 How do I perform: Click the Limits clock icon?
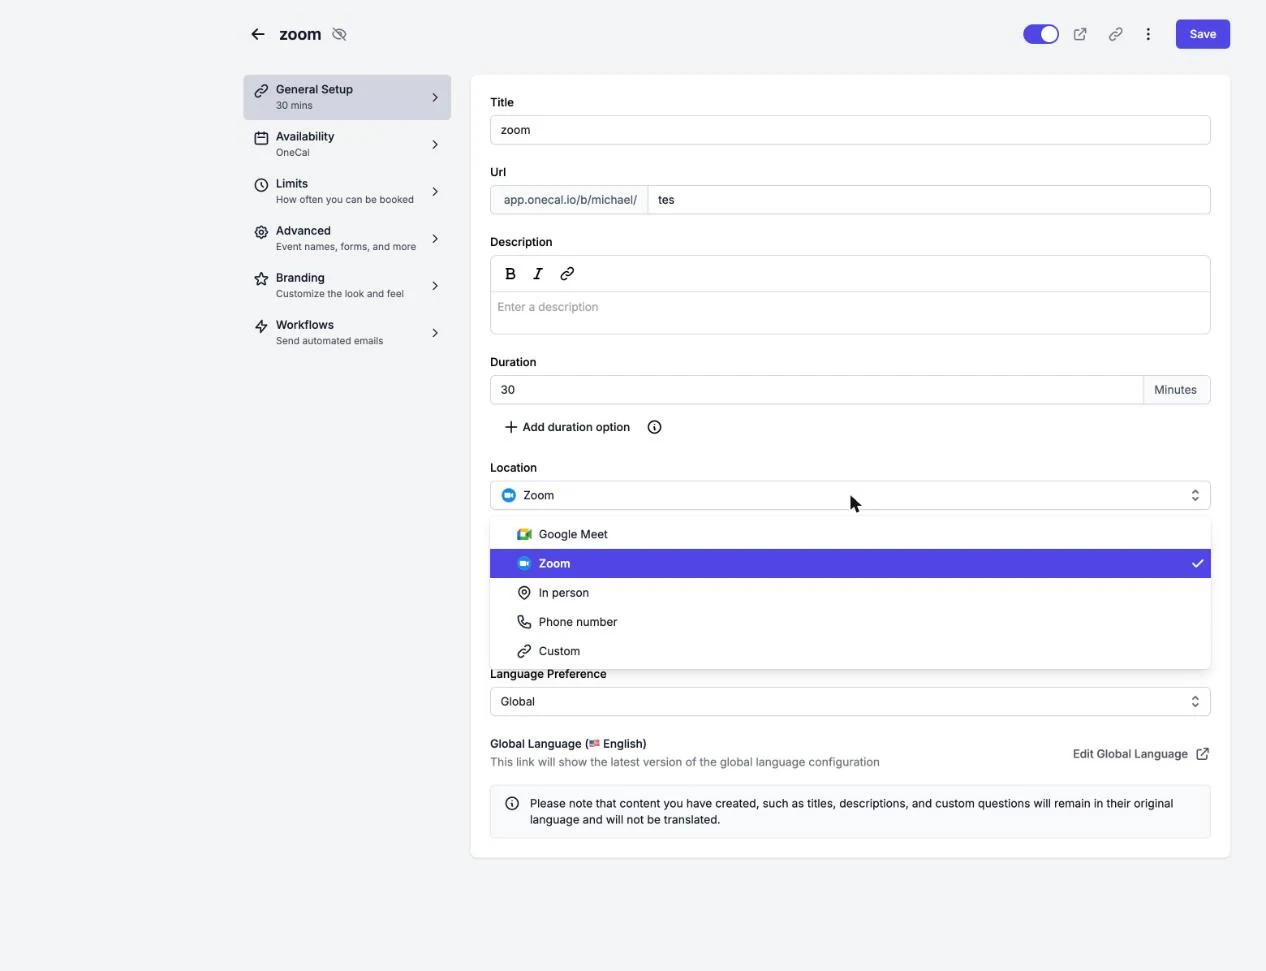tap(261, 185)
